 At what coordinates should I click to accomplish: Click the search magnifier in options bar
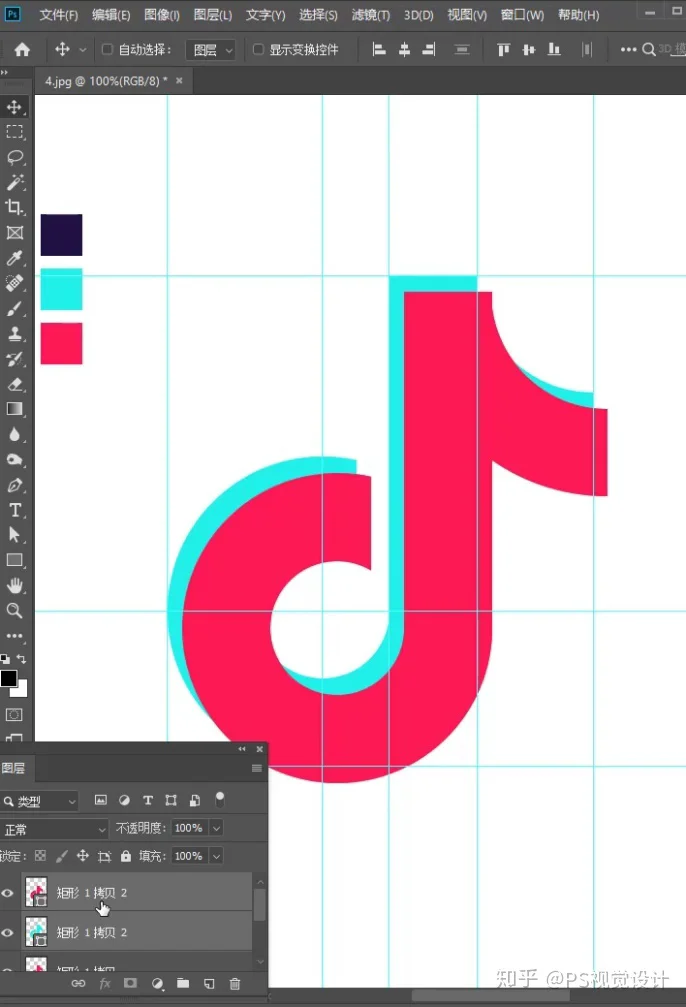(x=649, y=49)
